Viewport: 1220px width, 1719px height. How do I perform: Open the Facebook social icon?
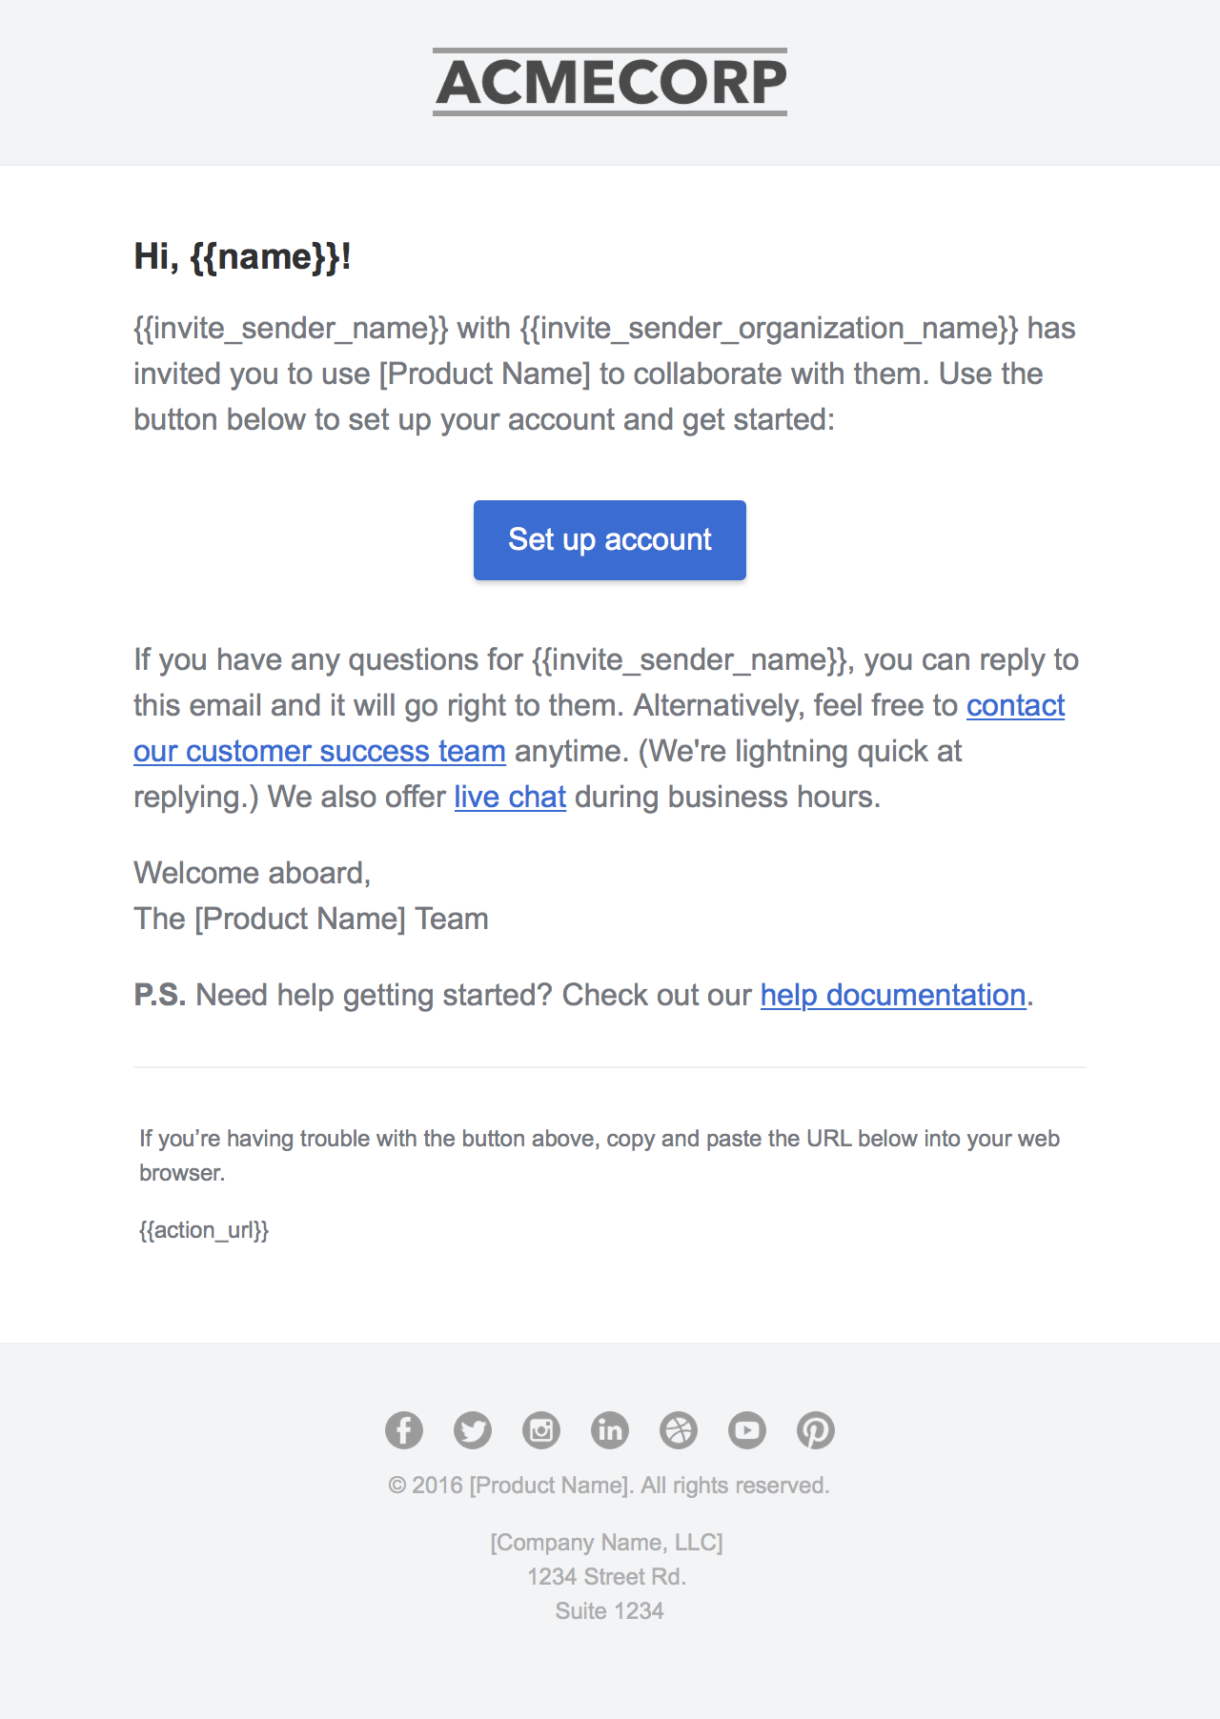coord(404,1430)
